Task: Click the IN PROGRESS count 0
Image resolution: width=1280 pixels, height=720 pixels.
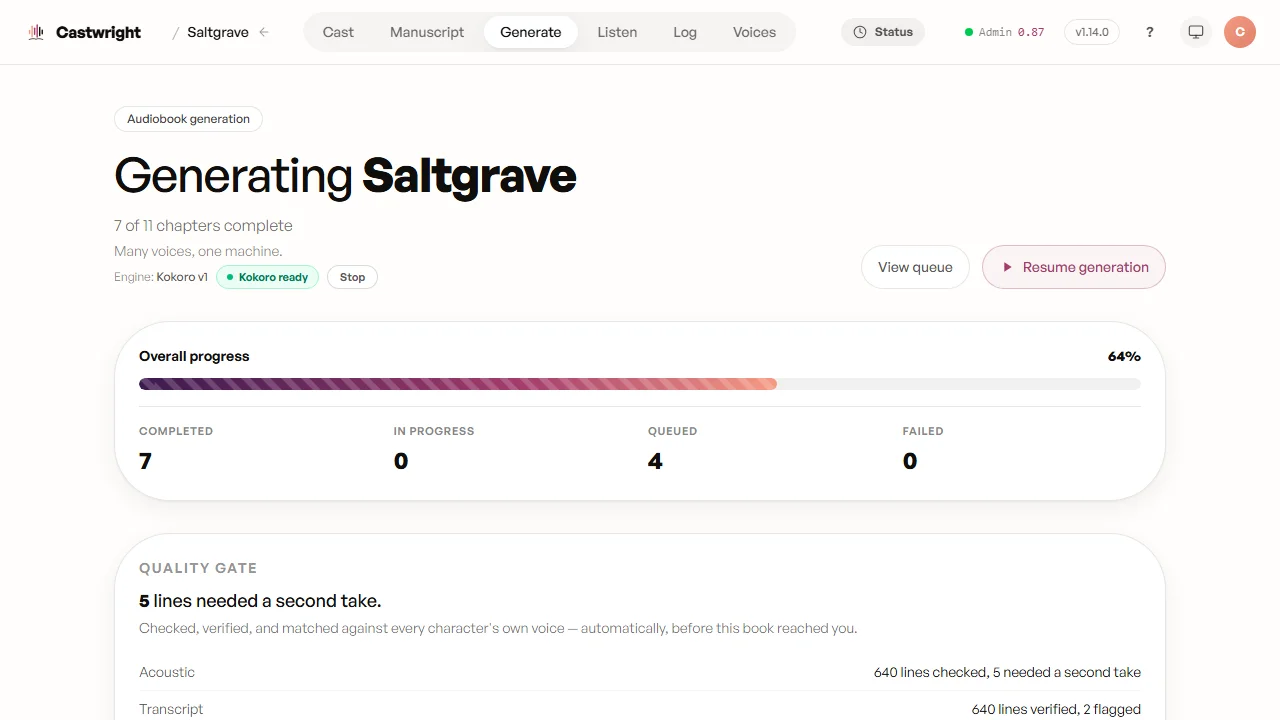Action: [x=401, y=461]
